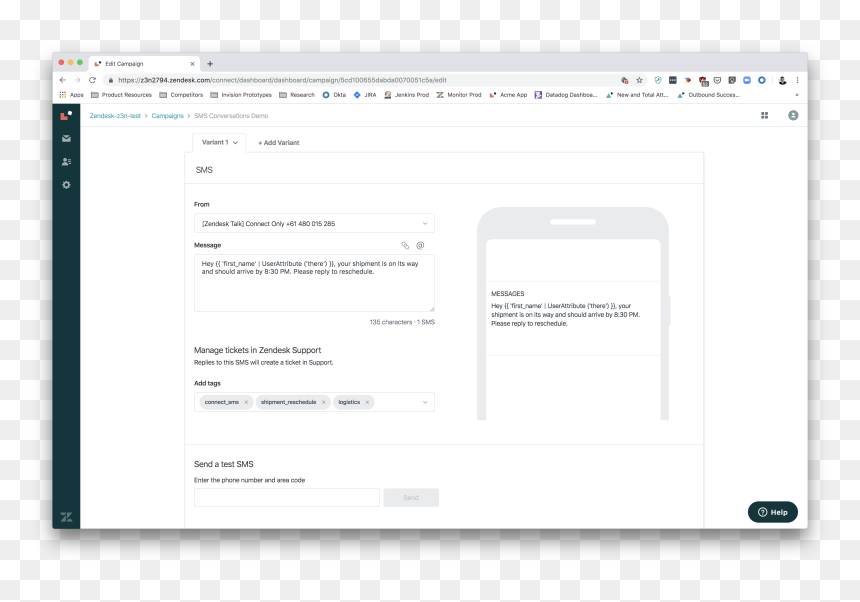
Task: Click the Zendesk-z3n-test breadcrumb link
Action: [115, 116]
